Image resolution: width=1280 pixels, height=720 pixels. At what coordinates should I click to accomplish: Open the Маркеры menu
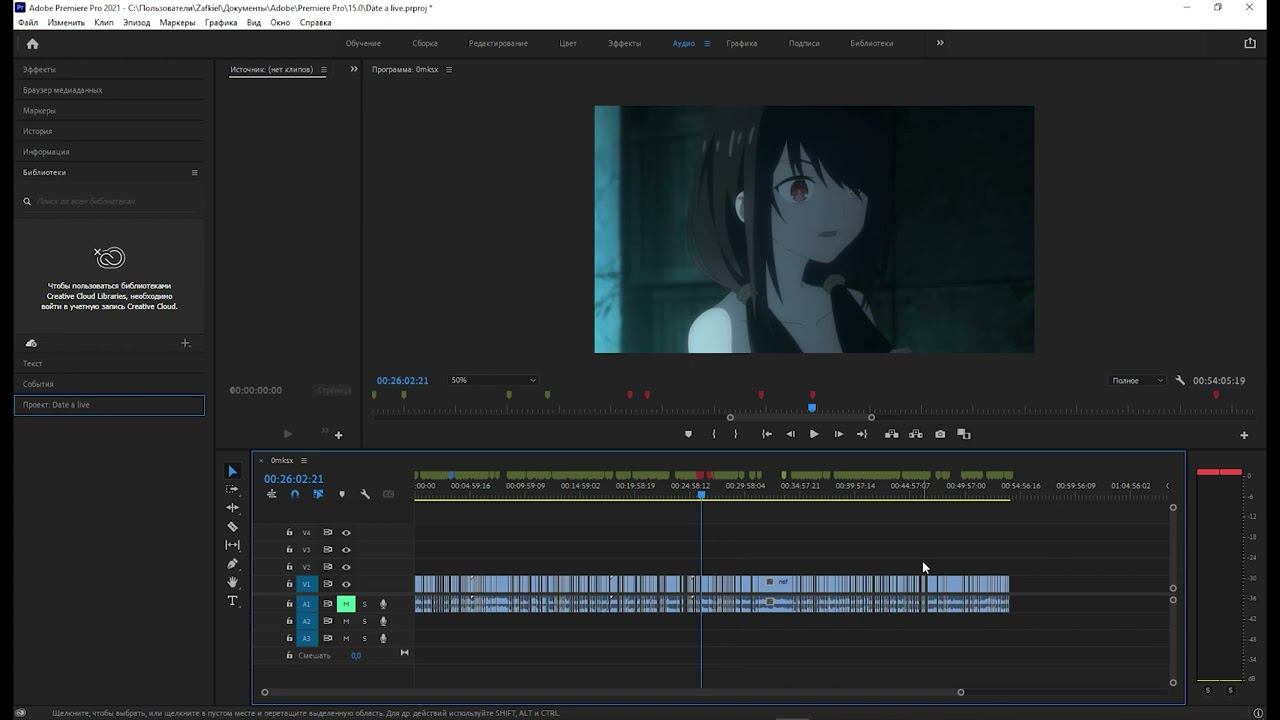tap(177, 22)
